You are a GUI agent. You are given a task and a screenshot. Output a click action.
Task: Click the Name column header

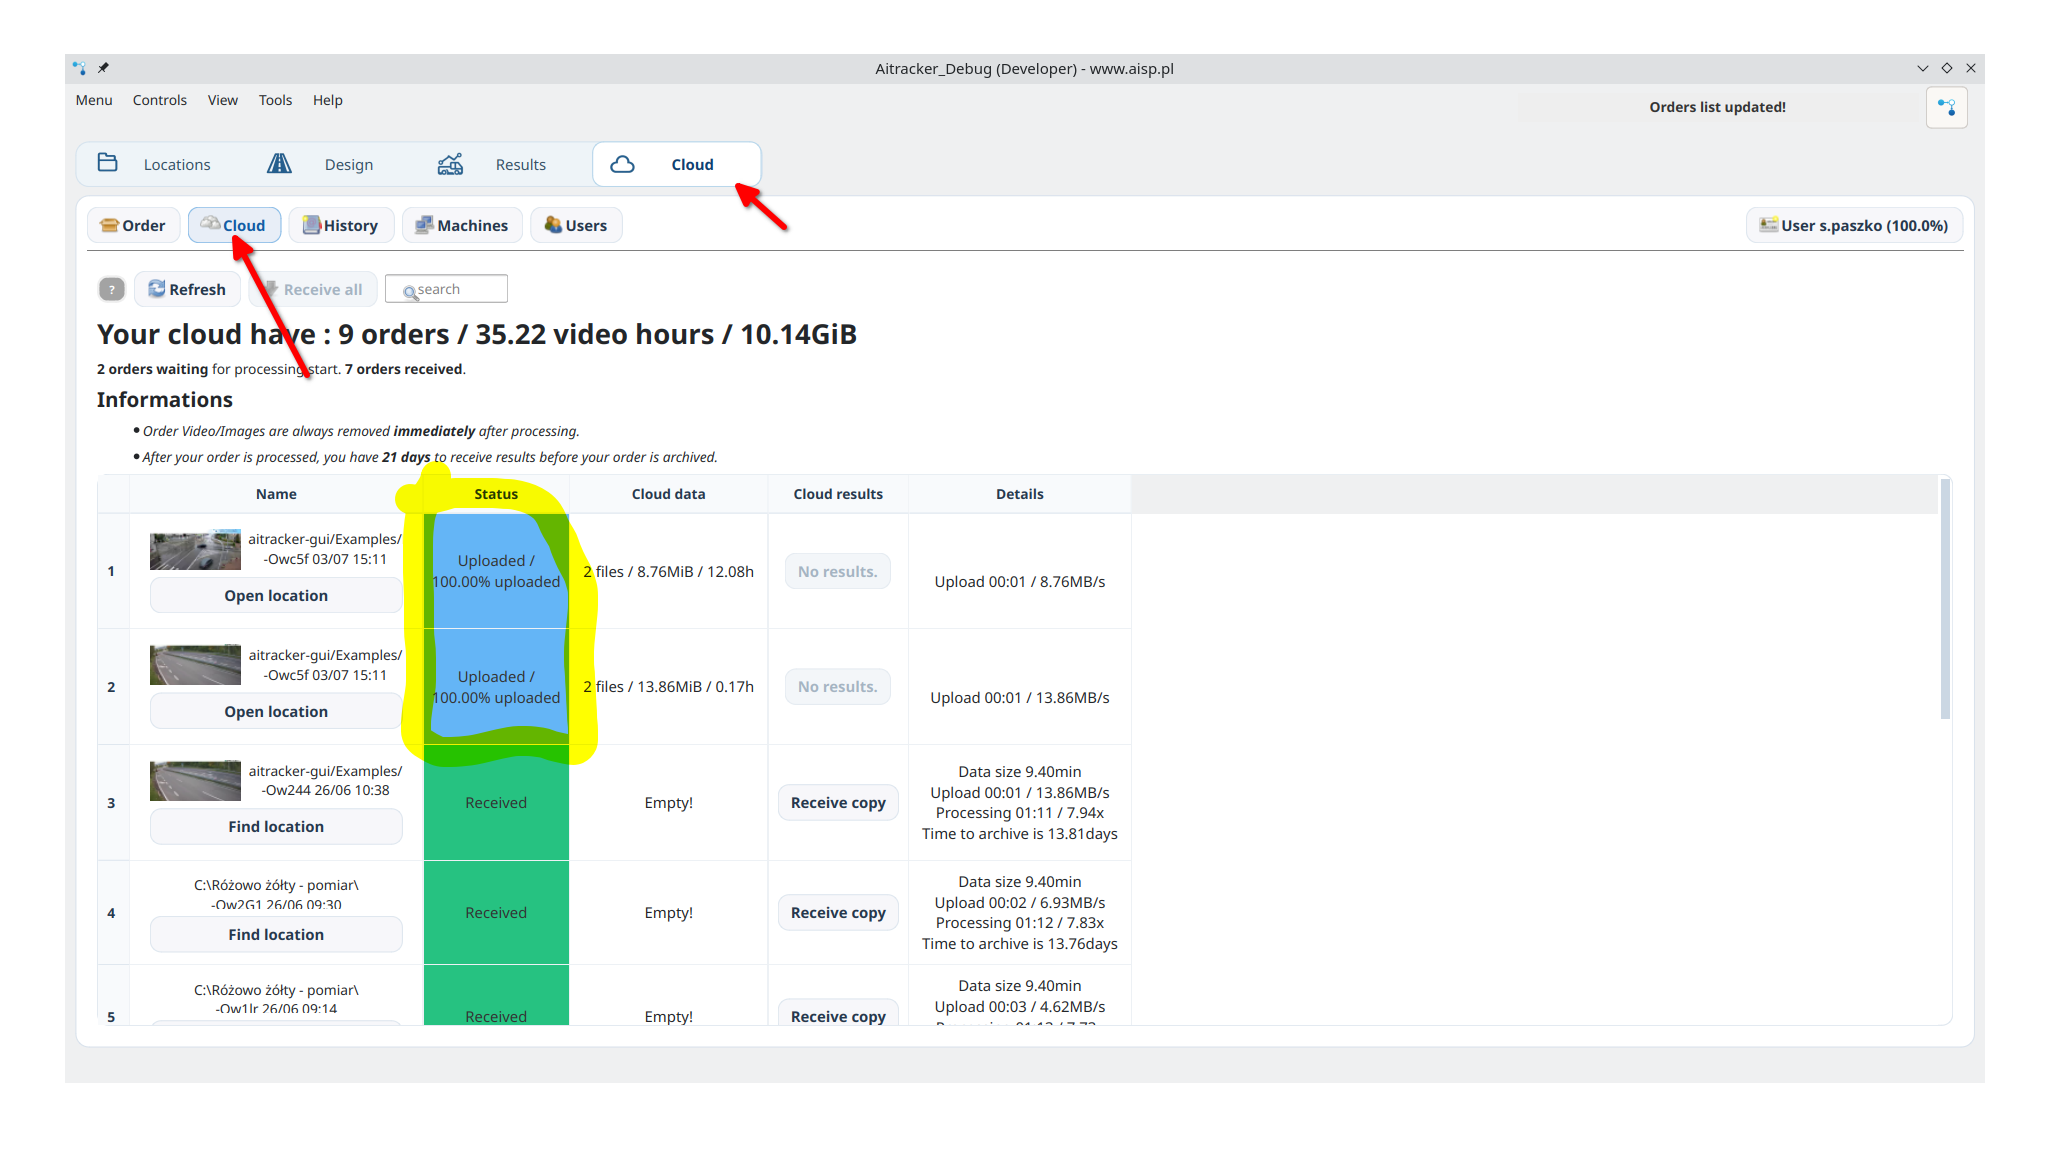pos(276,494)
